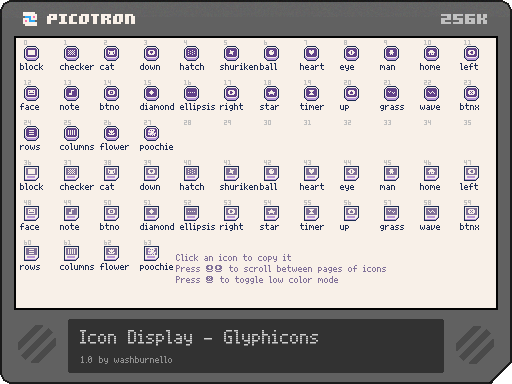Copy the document-style face icon numbered 48
Screen dimensions: 512x384
(31, 213)
